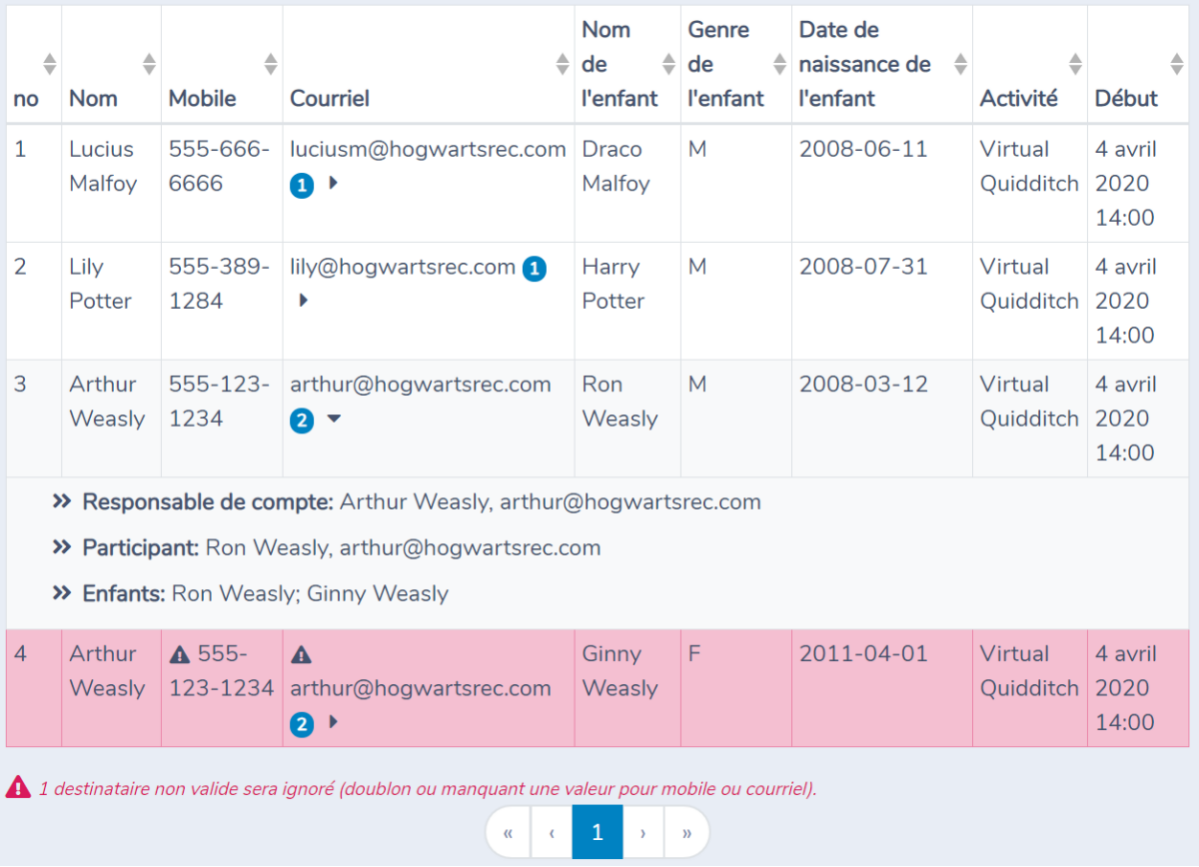This screenshot has width=1199, height=867.
Task: Click child name Harry Potter
Action: point(612,284)
